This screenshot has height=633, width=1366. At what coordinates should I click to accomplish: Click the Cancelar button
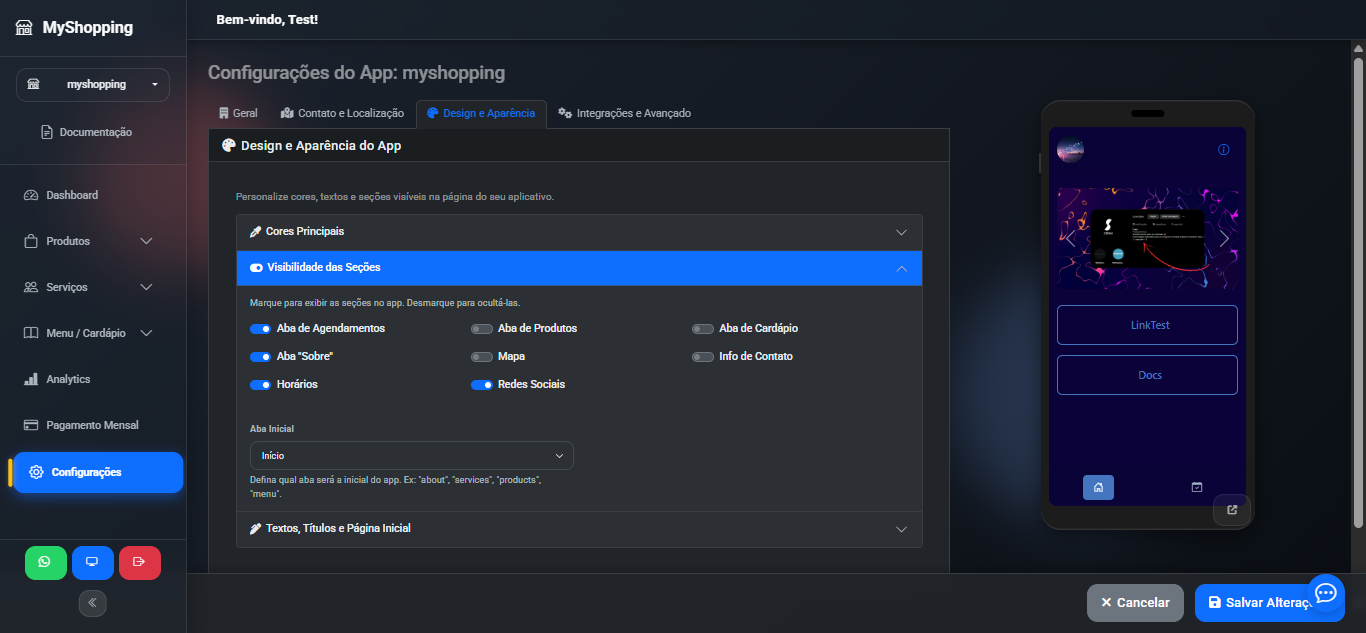1135,603
